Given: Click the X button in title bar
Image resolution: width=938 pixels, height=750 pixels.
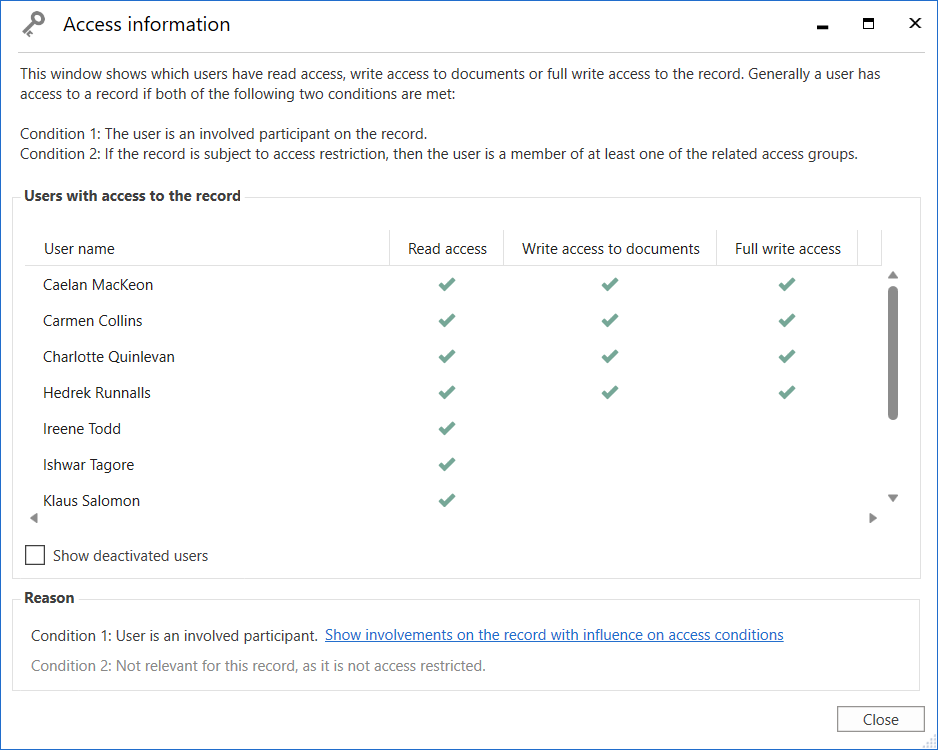Looking at the screenshot, I should 915,23.
